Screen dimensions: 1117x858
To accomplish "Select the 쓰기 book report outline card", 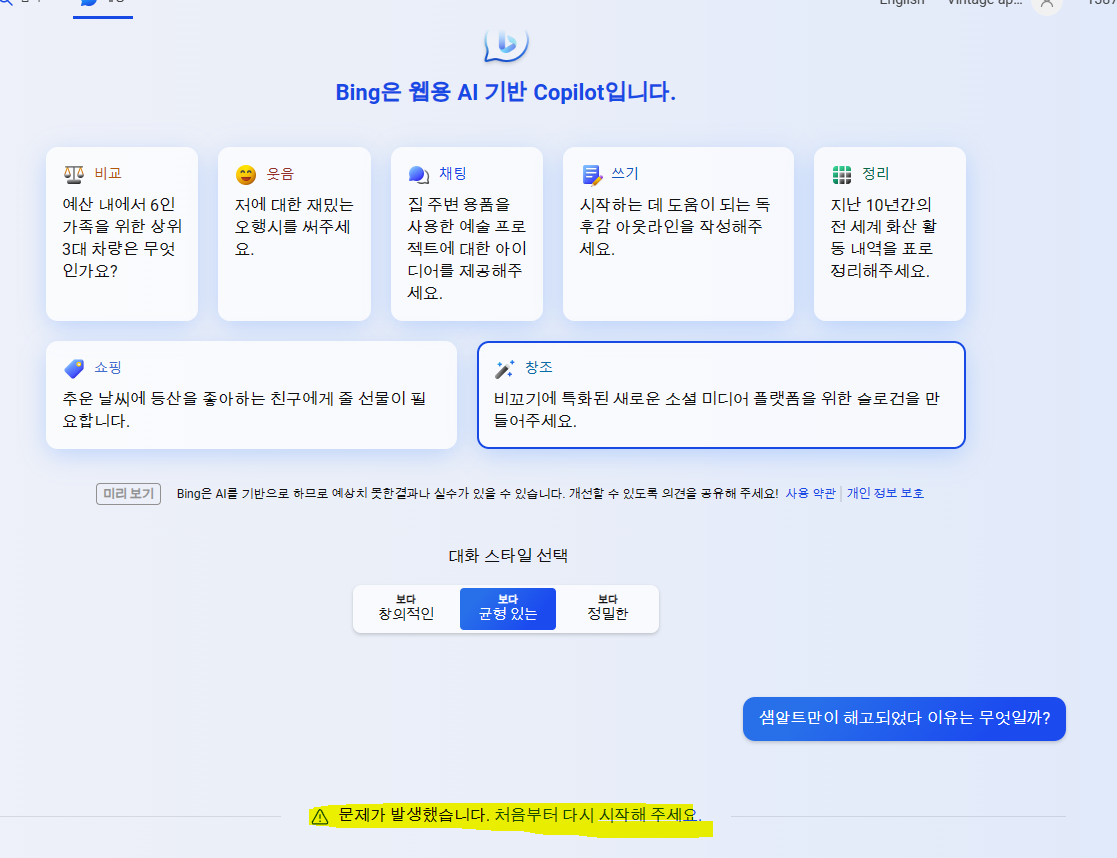I will (x=678, y=234).
